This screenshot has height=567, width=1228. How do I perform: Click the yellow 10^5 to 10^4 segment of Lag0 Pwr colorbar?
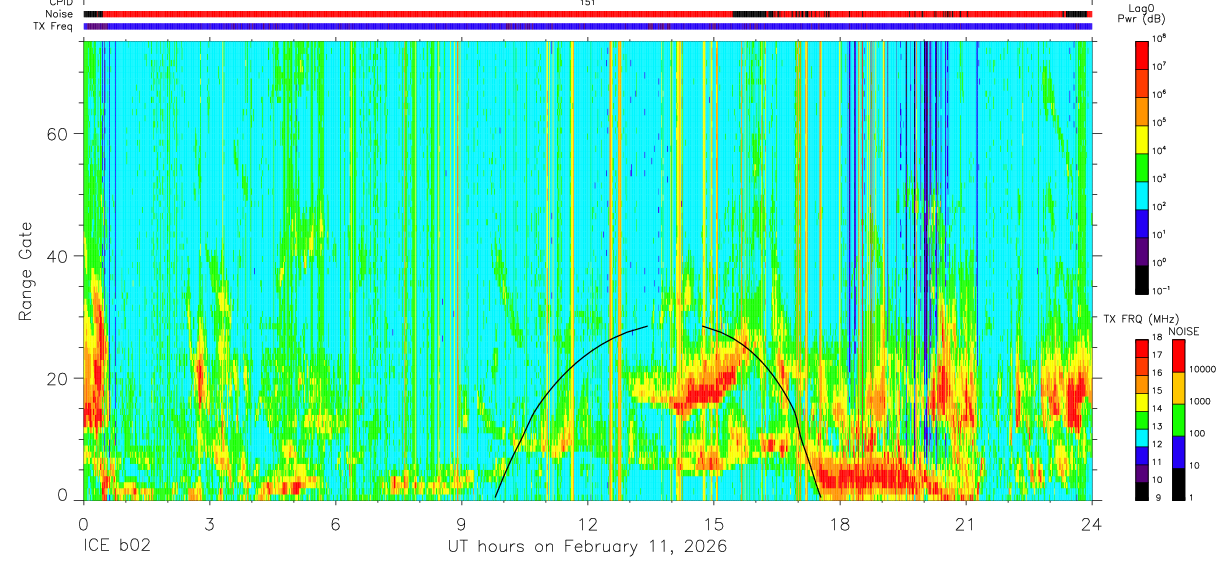coord(1142,137)
